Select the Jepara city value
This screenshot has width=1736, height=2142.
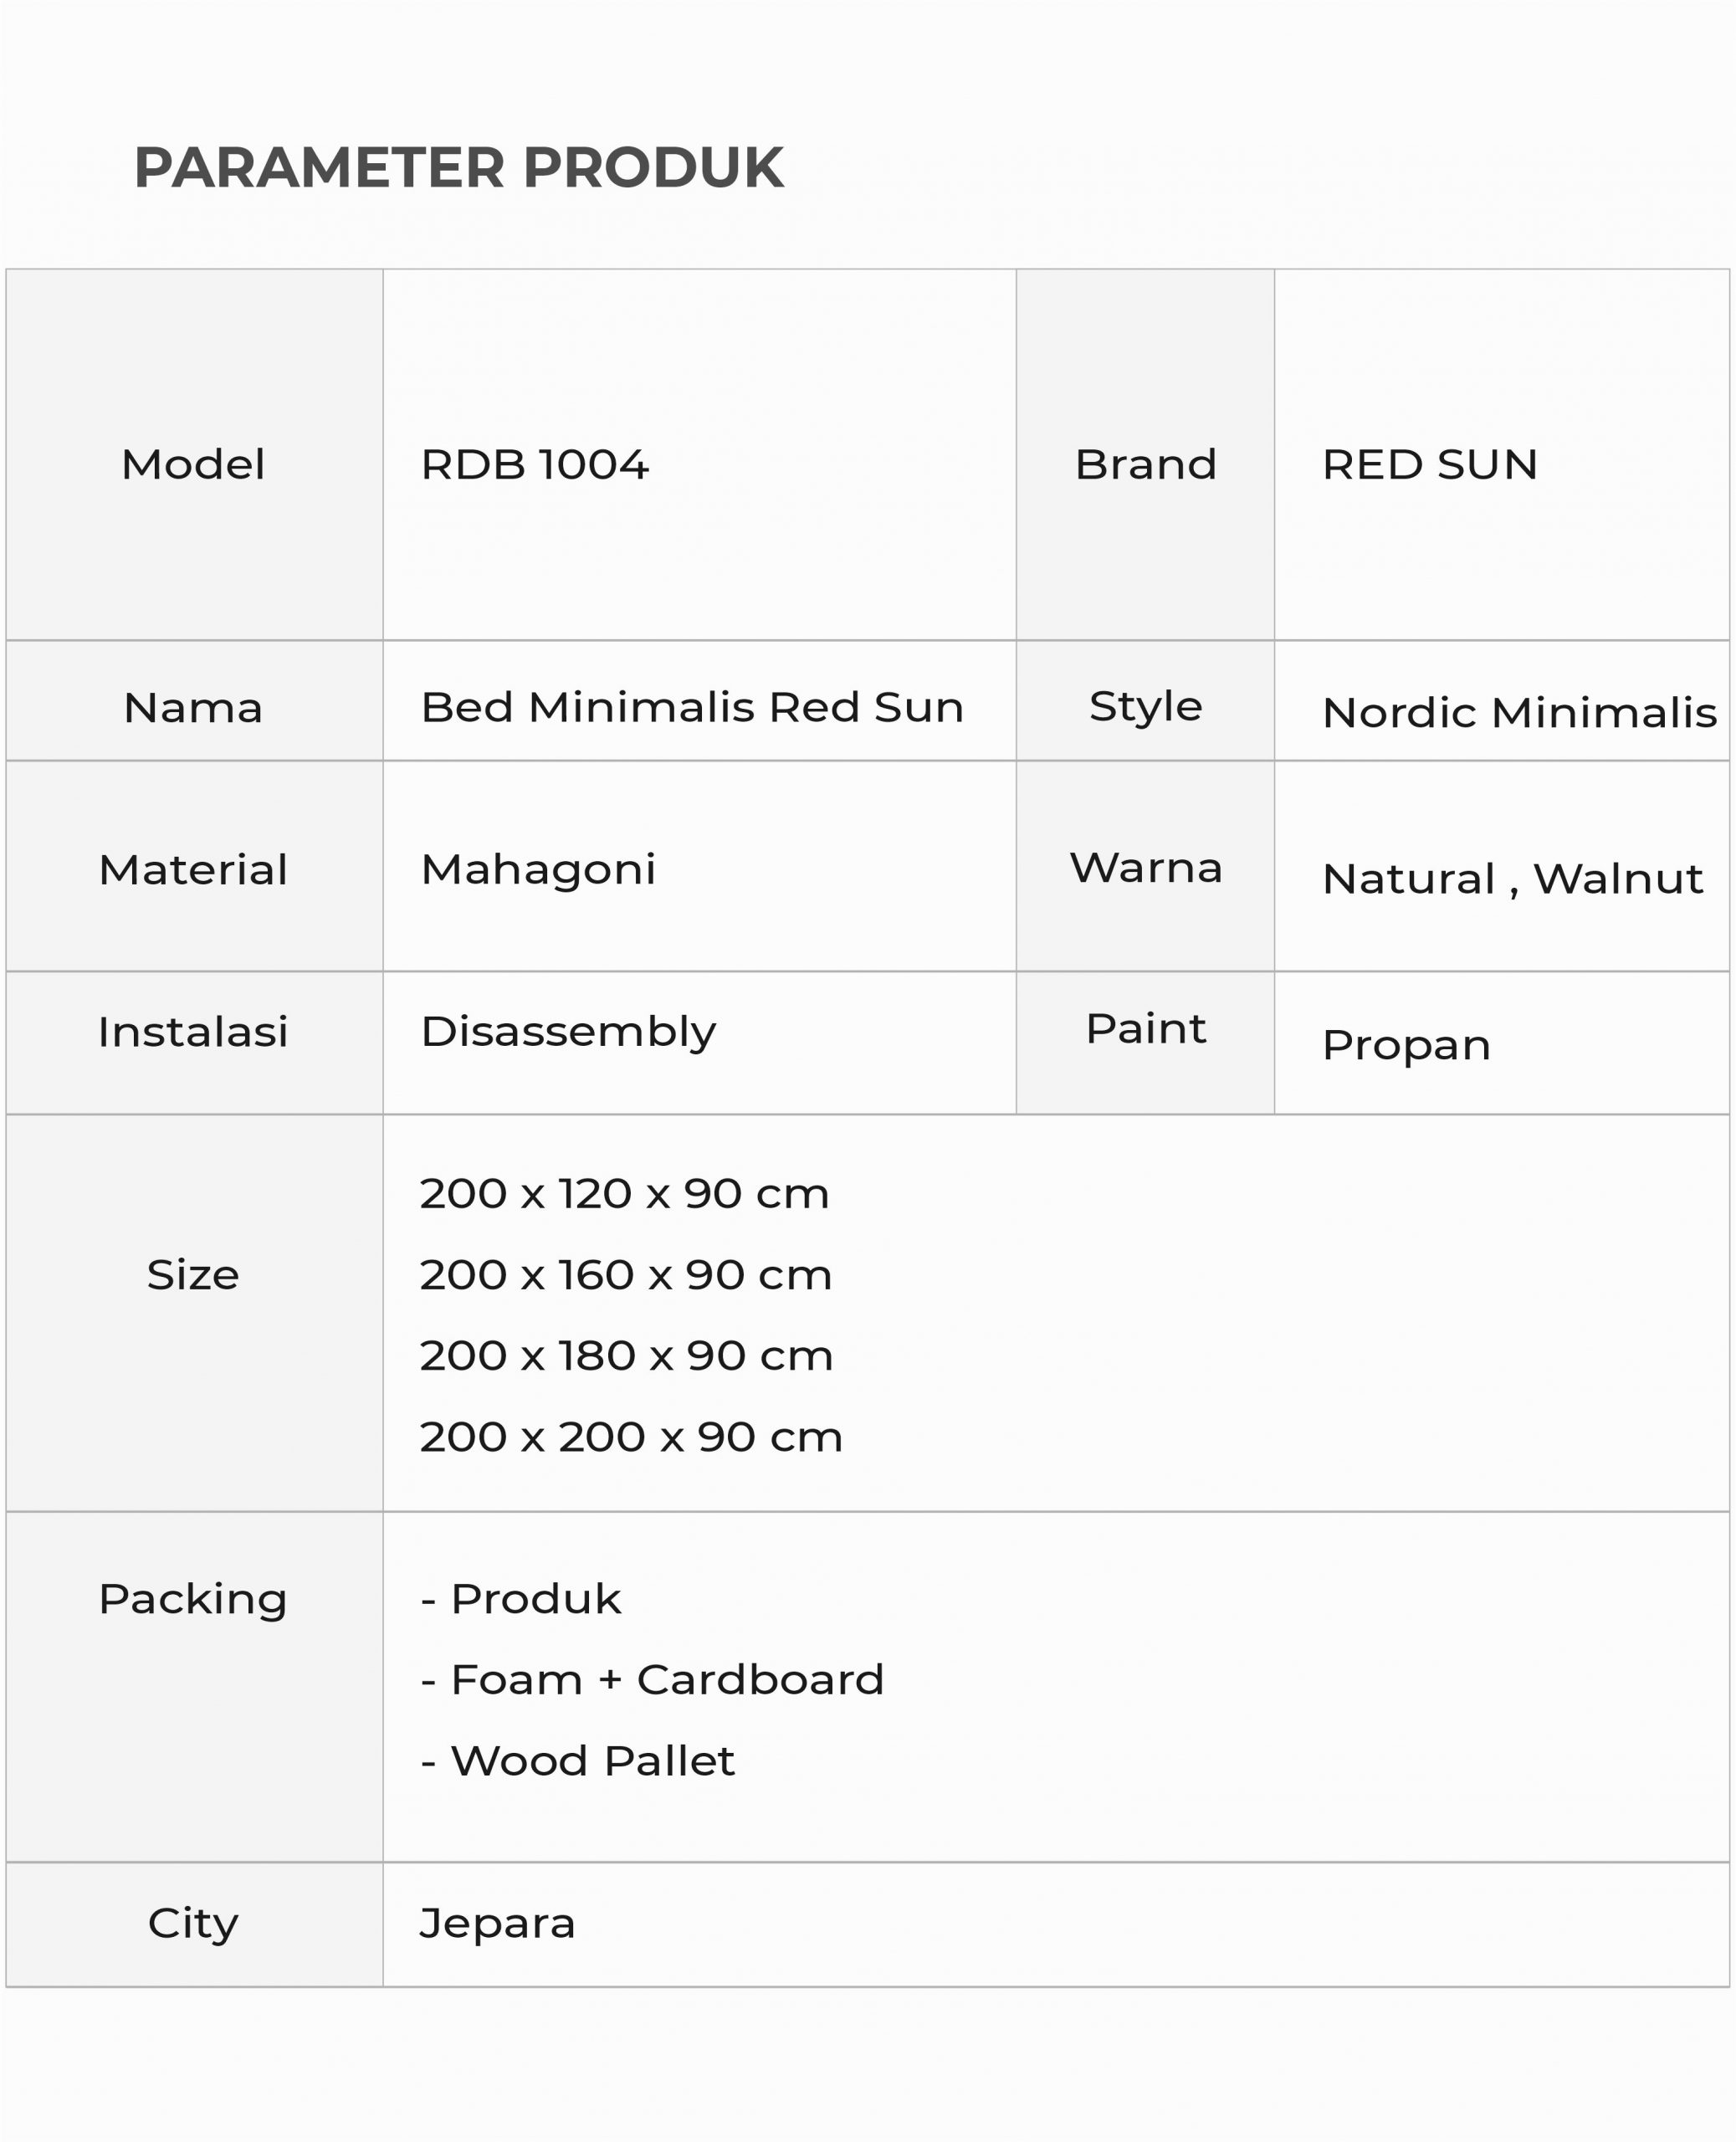point(497,1923)
